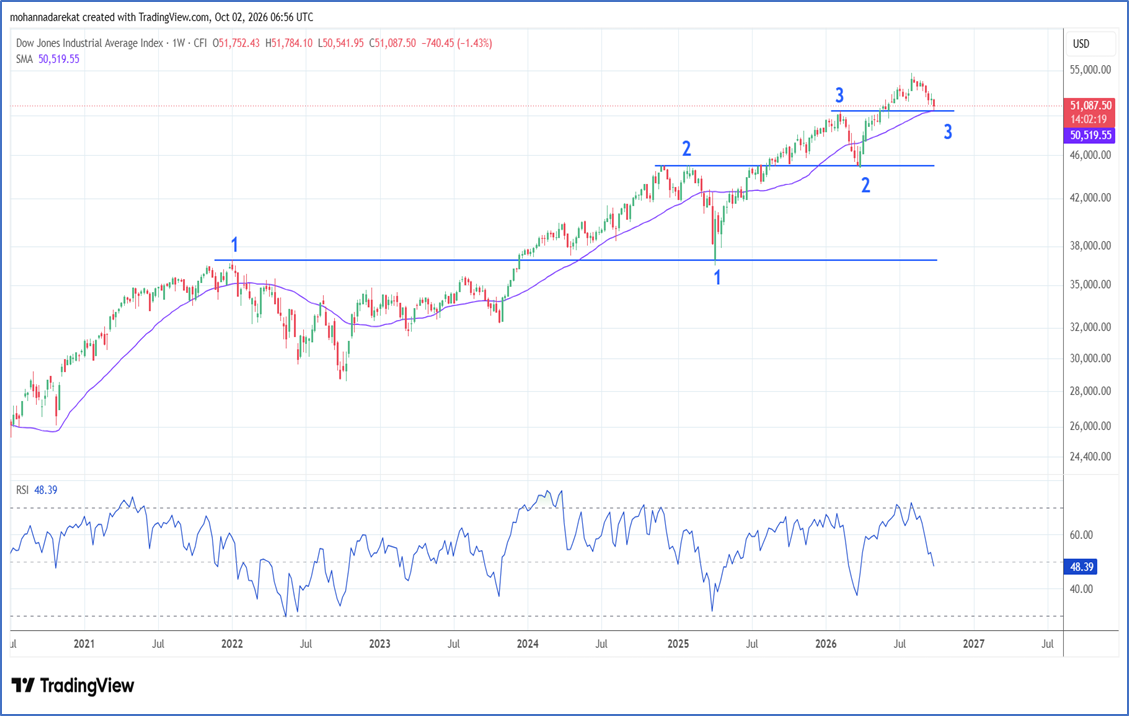Screen dimensions: 1129x716
Task: Click the blue 48.39 RSI axis tag
Action: (x=1081, y=567)
